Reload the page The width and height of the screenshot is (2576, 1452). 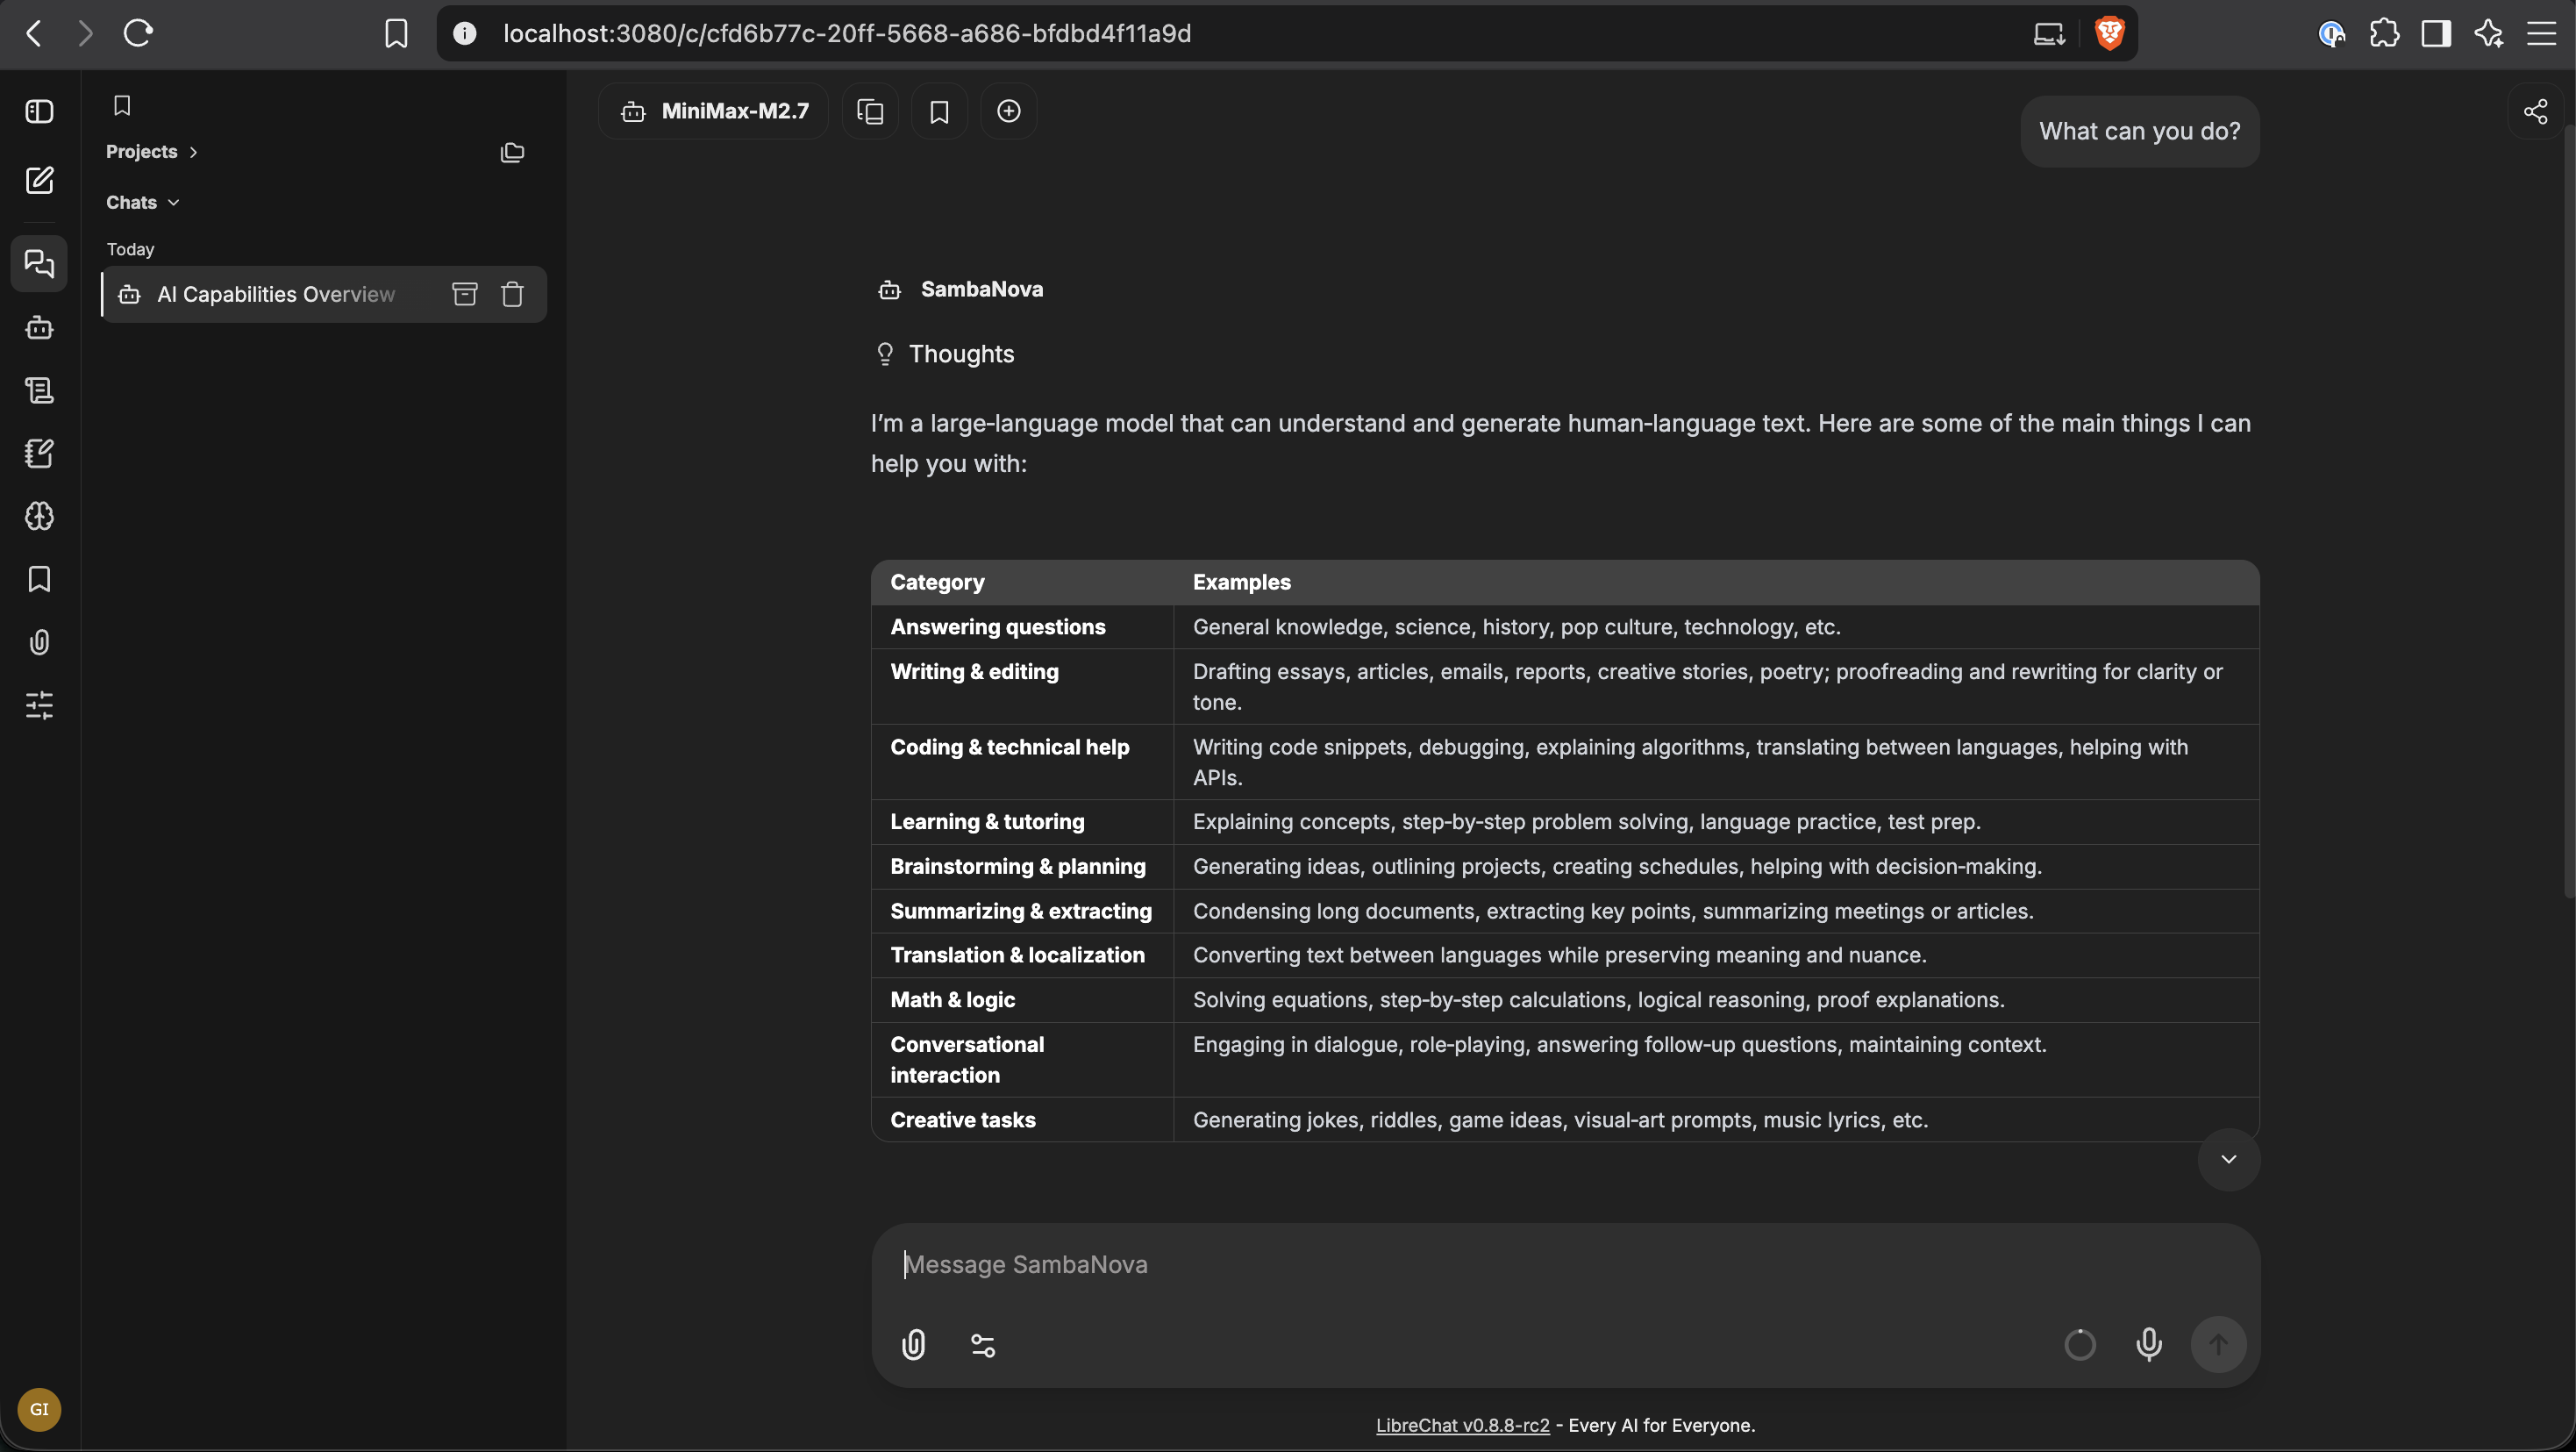point(138,33)
